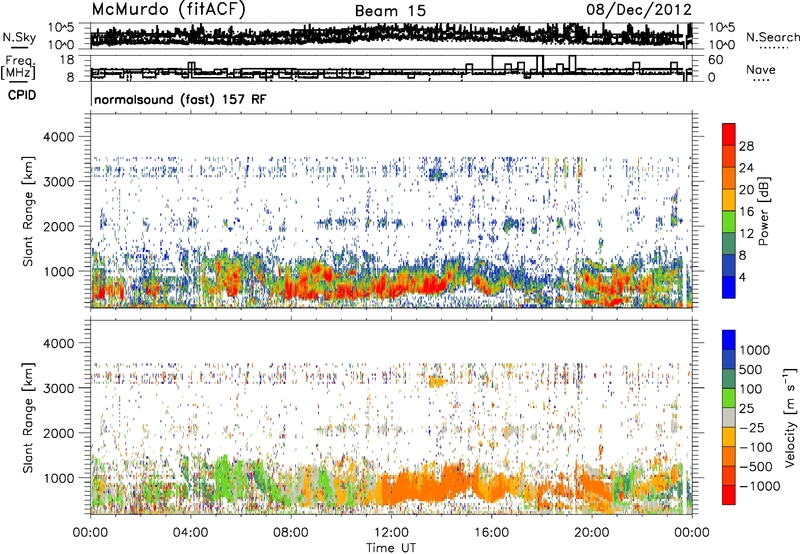Click the '-1000' value on Velocity colorbar
This screenshot has width=800, height=554.
point(760,486)
